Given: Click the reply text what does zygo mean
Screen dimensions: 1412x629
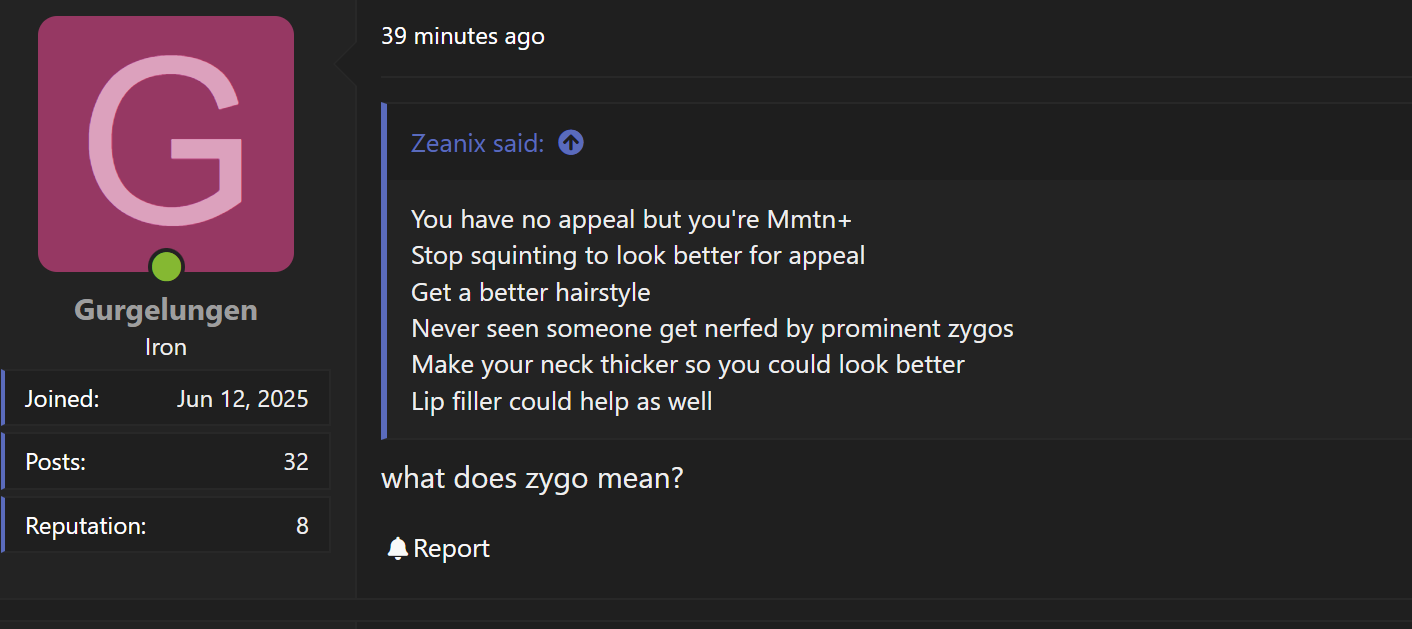Looking at the screenshot, I should 532,478.
